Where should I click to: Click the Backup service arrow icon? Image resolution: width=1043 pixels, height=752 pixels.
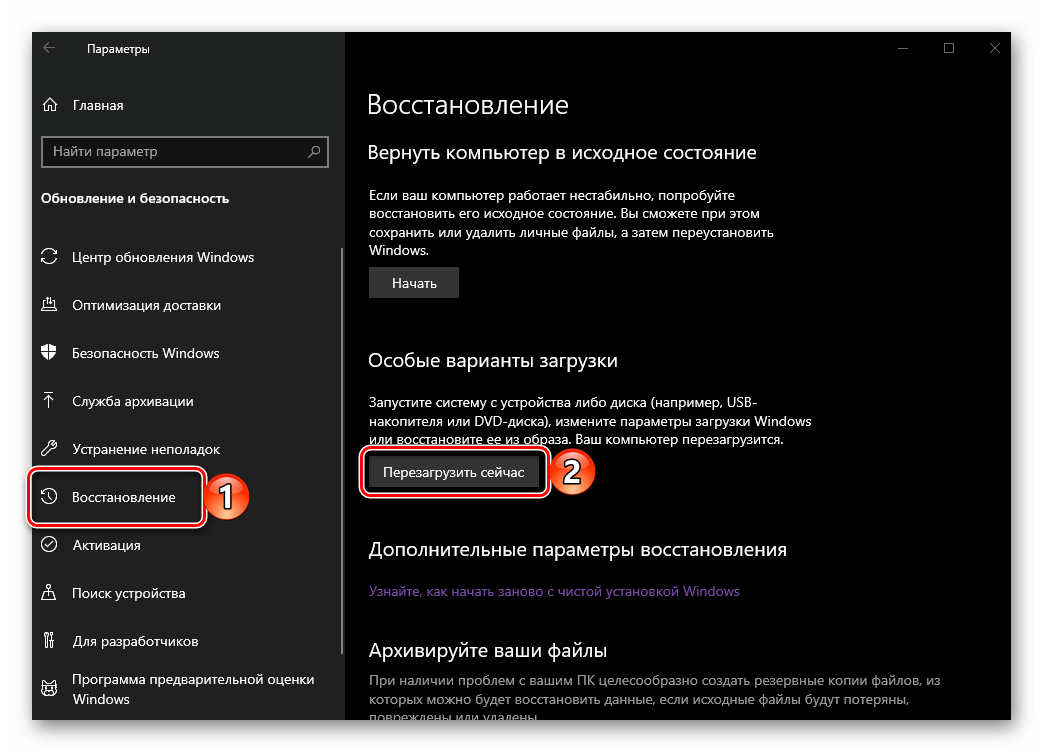pyautogui.click(x=49, y=401)
